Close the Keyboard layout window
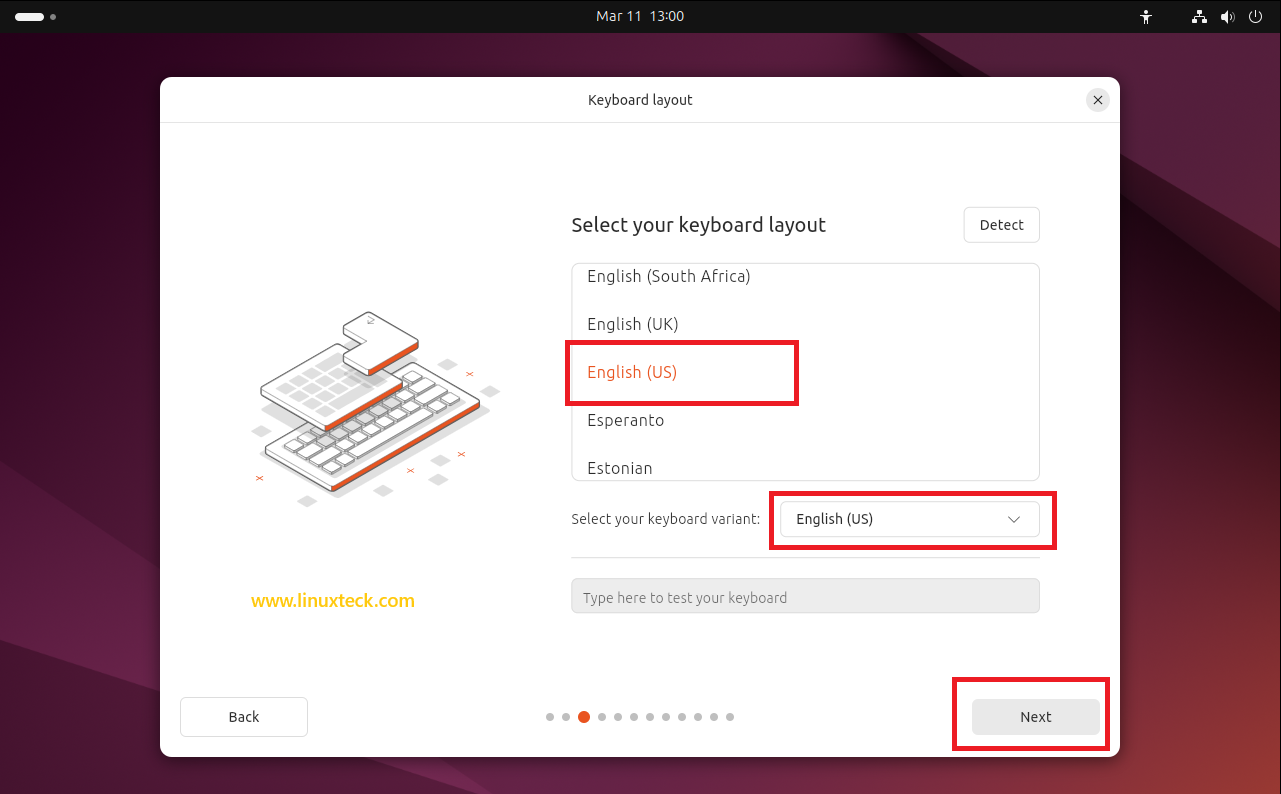Image resolution: width=1281 pixels, height=794 pixels. [x=1097, y=99]
